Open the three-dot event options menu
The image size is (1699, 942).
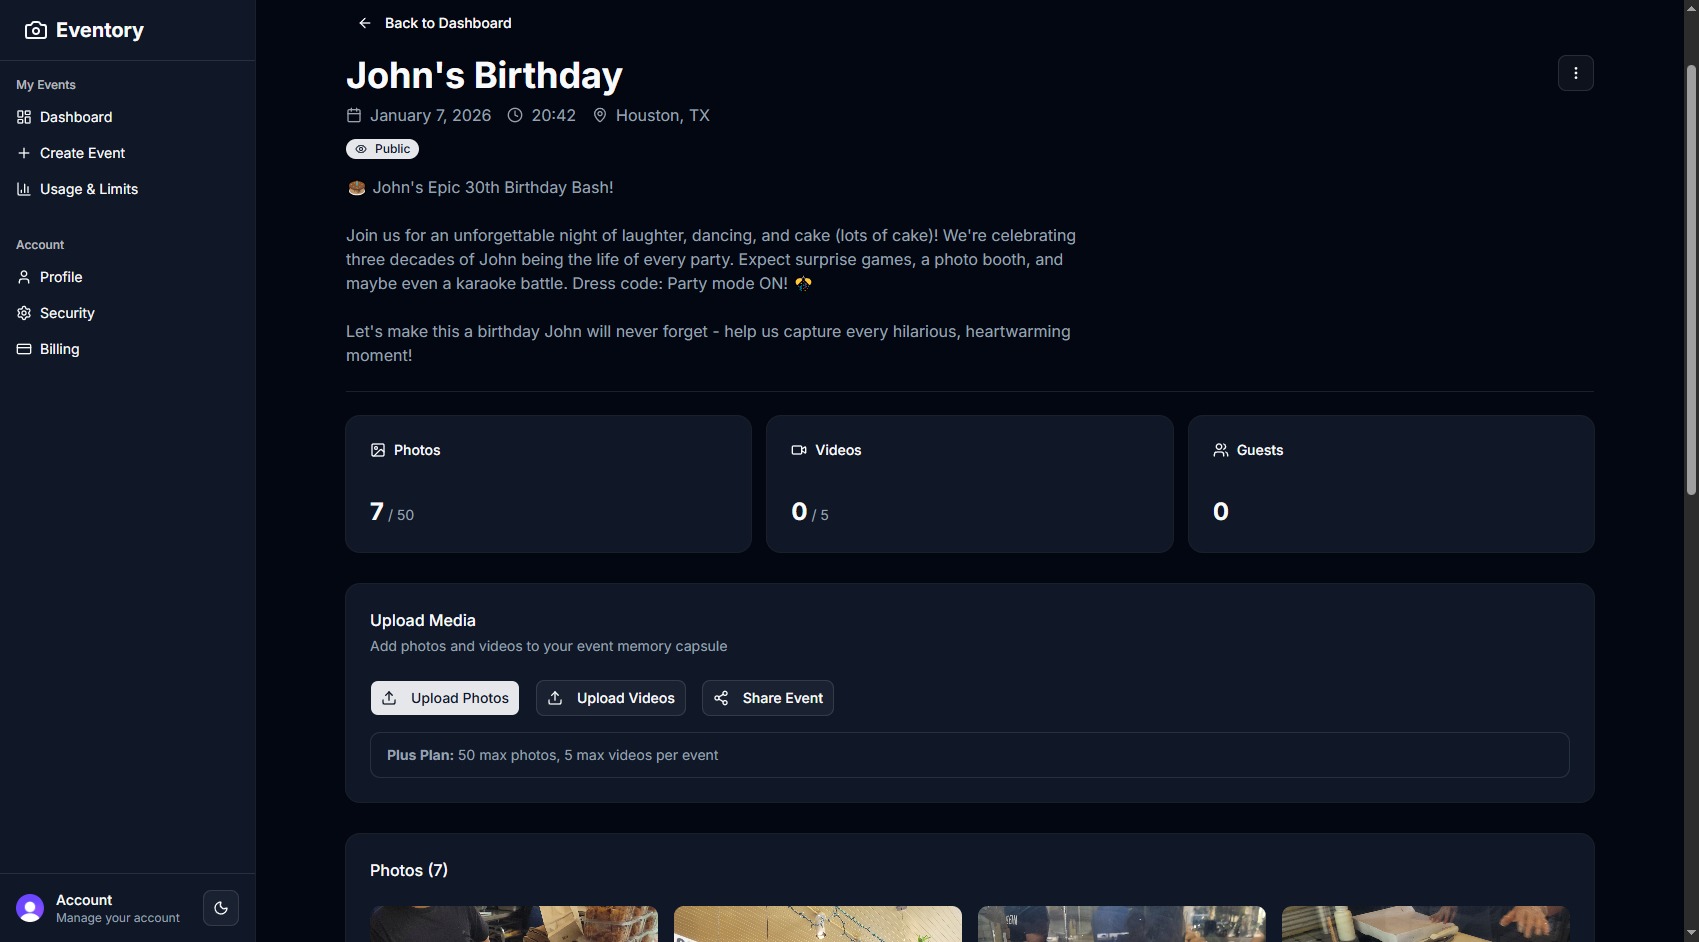pos(1575,73)
